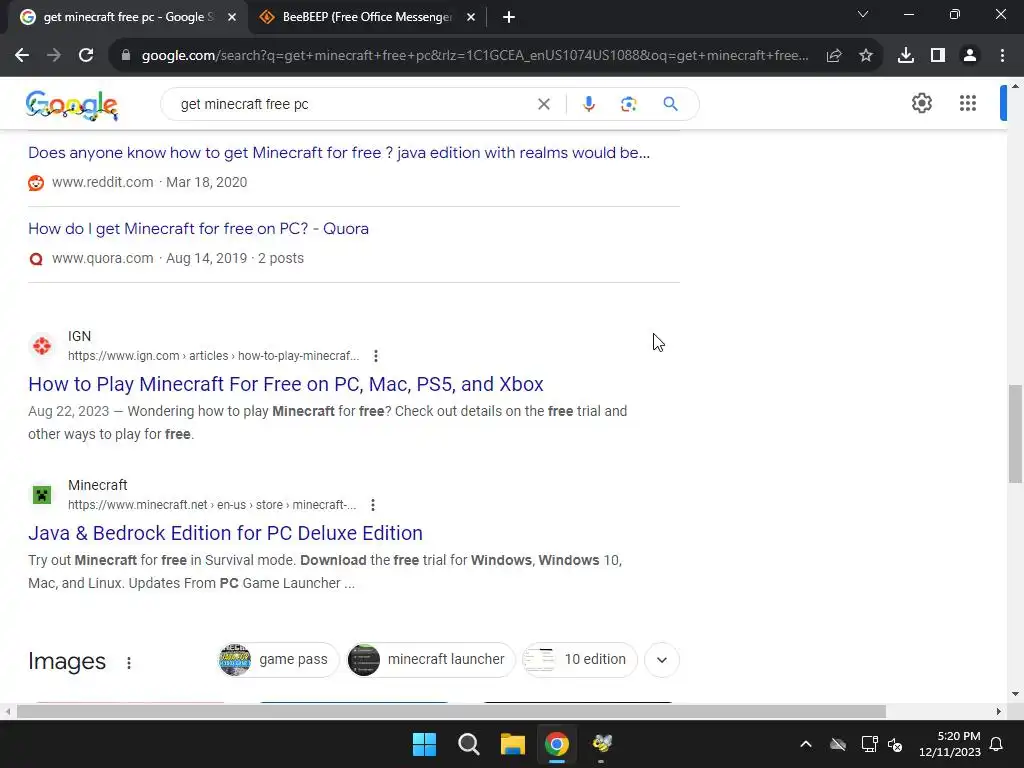Viewport: 1024px width, 768px height.
Task: Open Windows taskbar search
Action: coord(468,744)
